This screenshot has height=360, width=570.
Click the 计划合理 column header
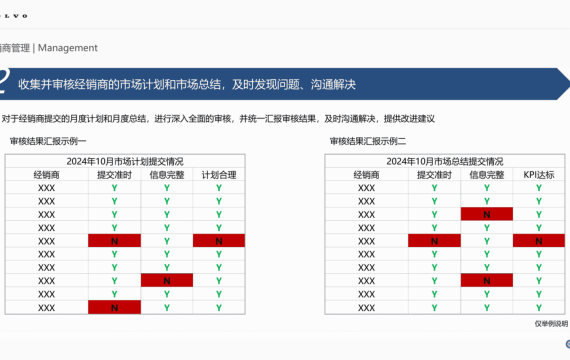[x=219, y=175]
